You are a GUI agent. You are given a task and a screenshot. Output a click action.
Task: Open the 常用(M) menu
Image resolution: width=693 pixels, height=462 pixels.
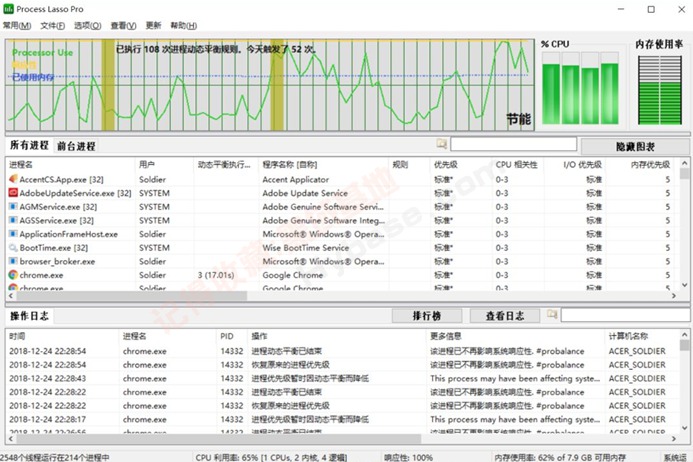(17, 26)
